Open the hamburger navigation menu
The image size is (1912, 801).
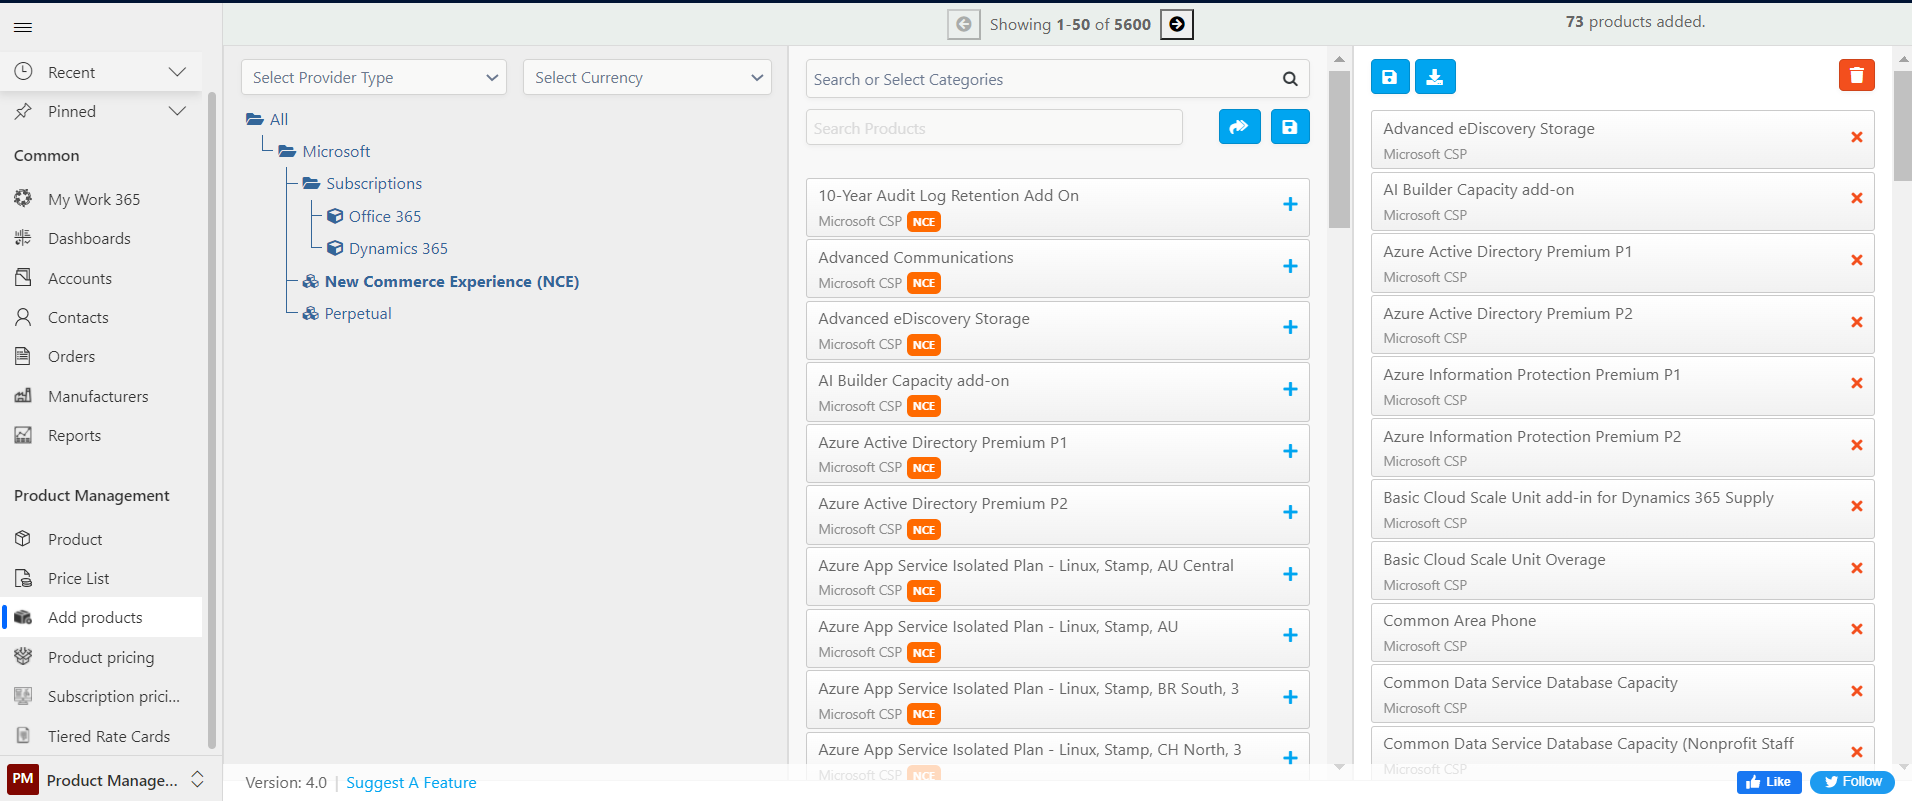pos(23,27)
